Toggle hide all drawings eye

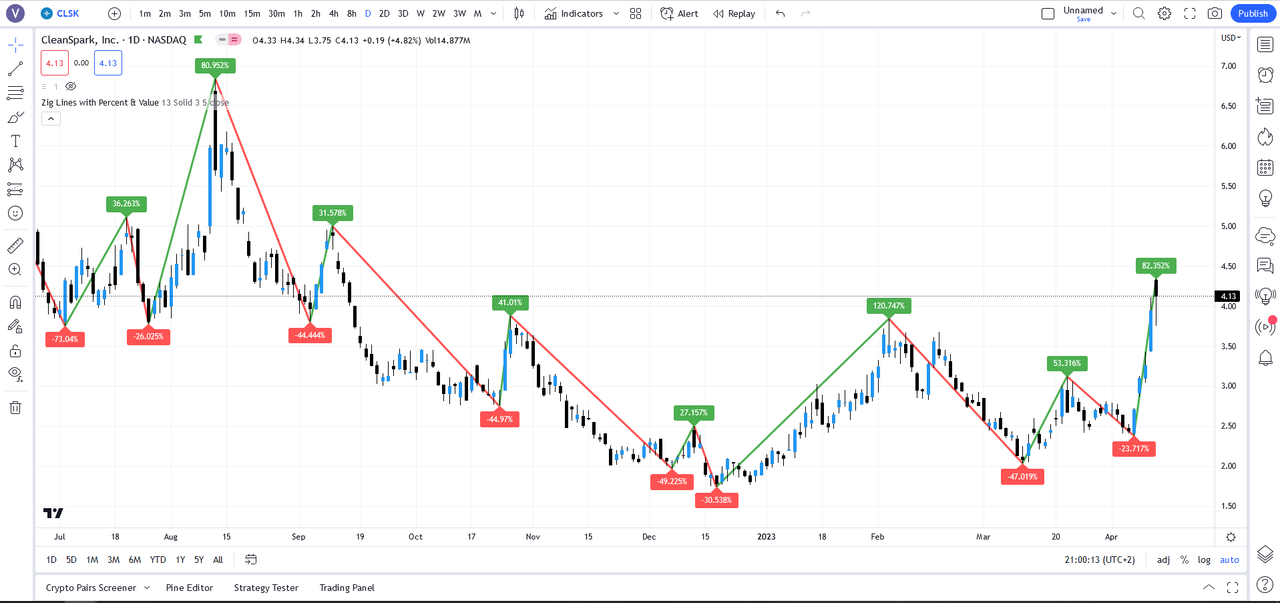pyautogui.click(x=15, y=375)
